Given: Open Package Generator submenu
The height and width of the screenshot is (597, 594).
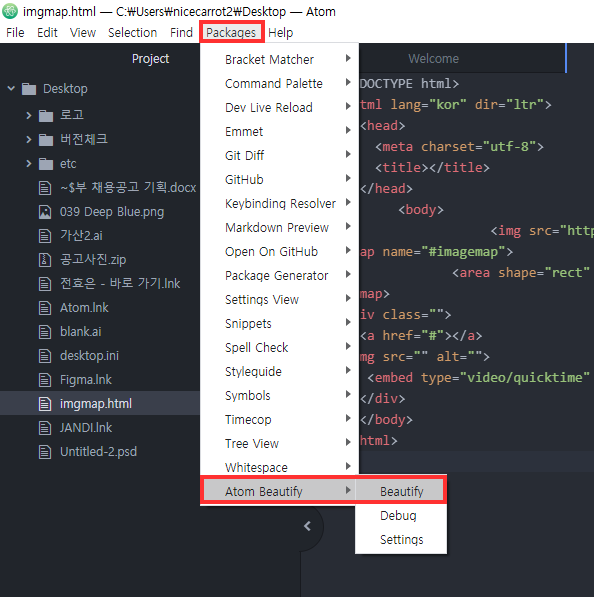Looking at the screenshot, I should [279, 275].
